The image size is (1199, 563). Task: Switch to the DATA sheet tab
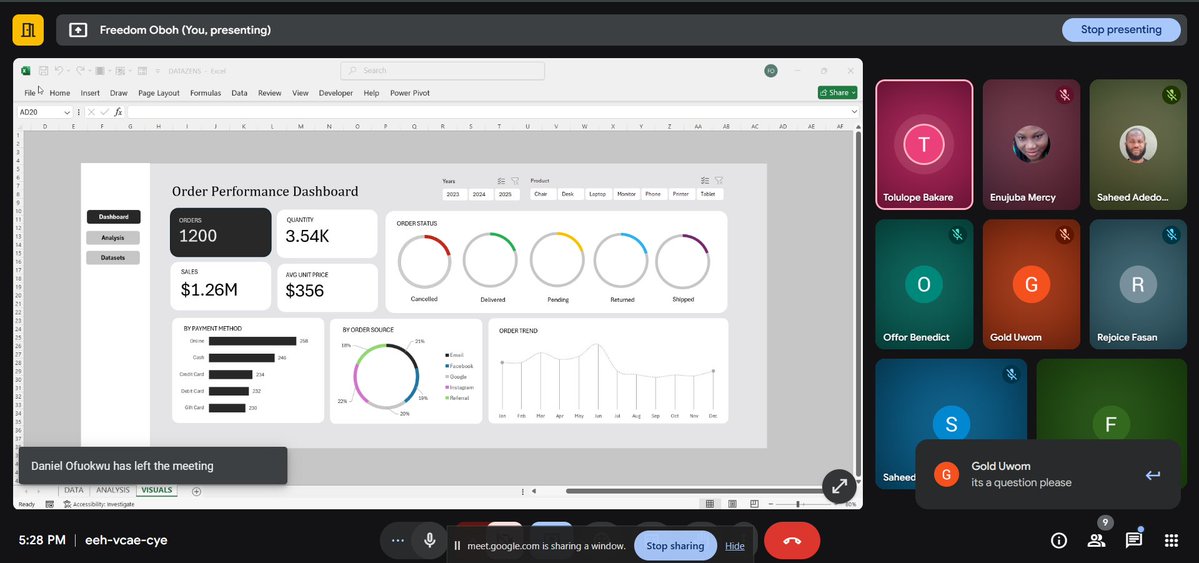[x=73, y=490]
